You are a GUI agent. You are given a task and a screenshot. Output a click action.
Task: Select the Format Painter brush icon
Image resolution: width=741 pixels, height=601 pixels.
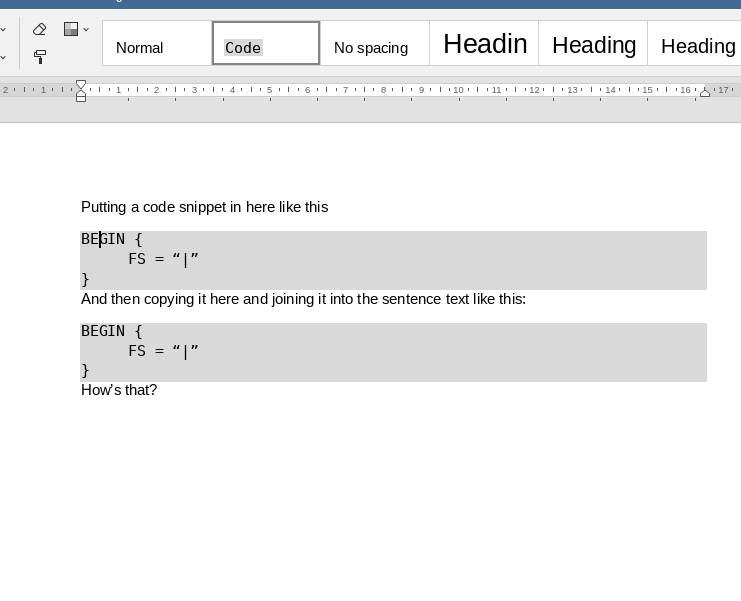click(x=40, y=57)
